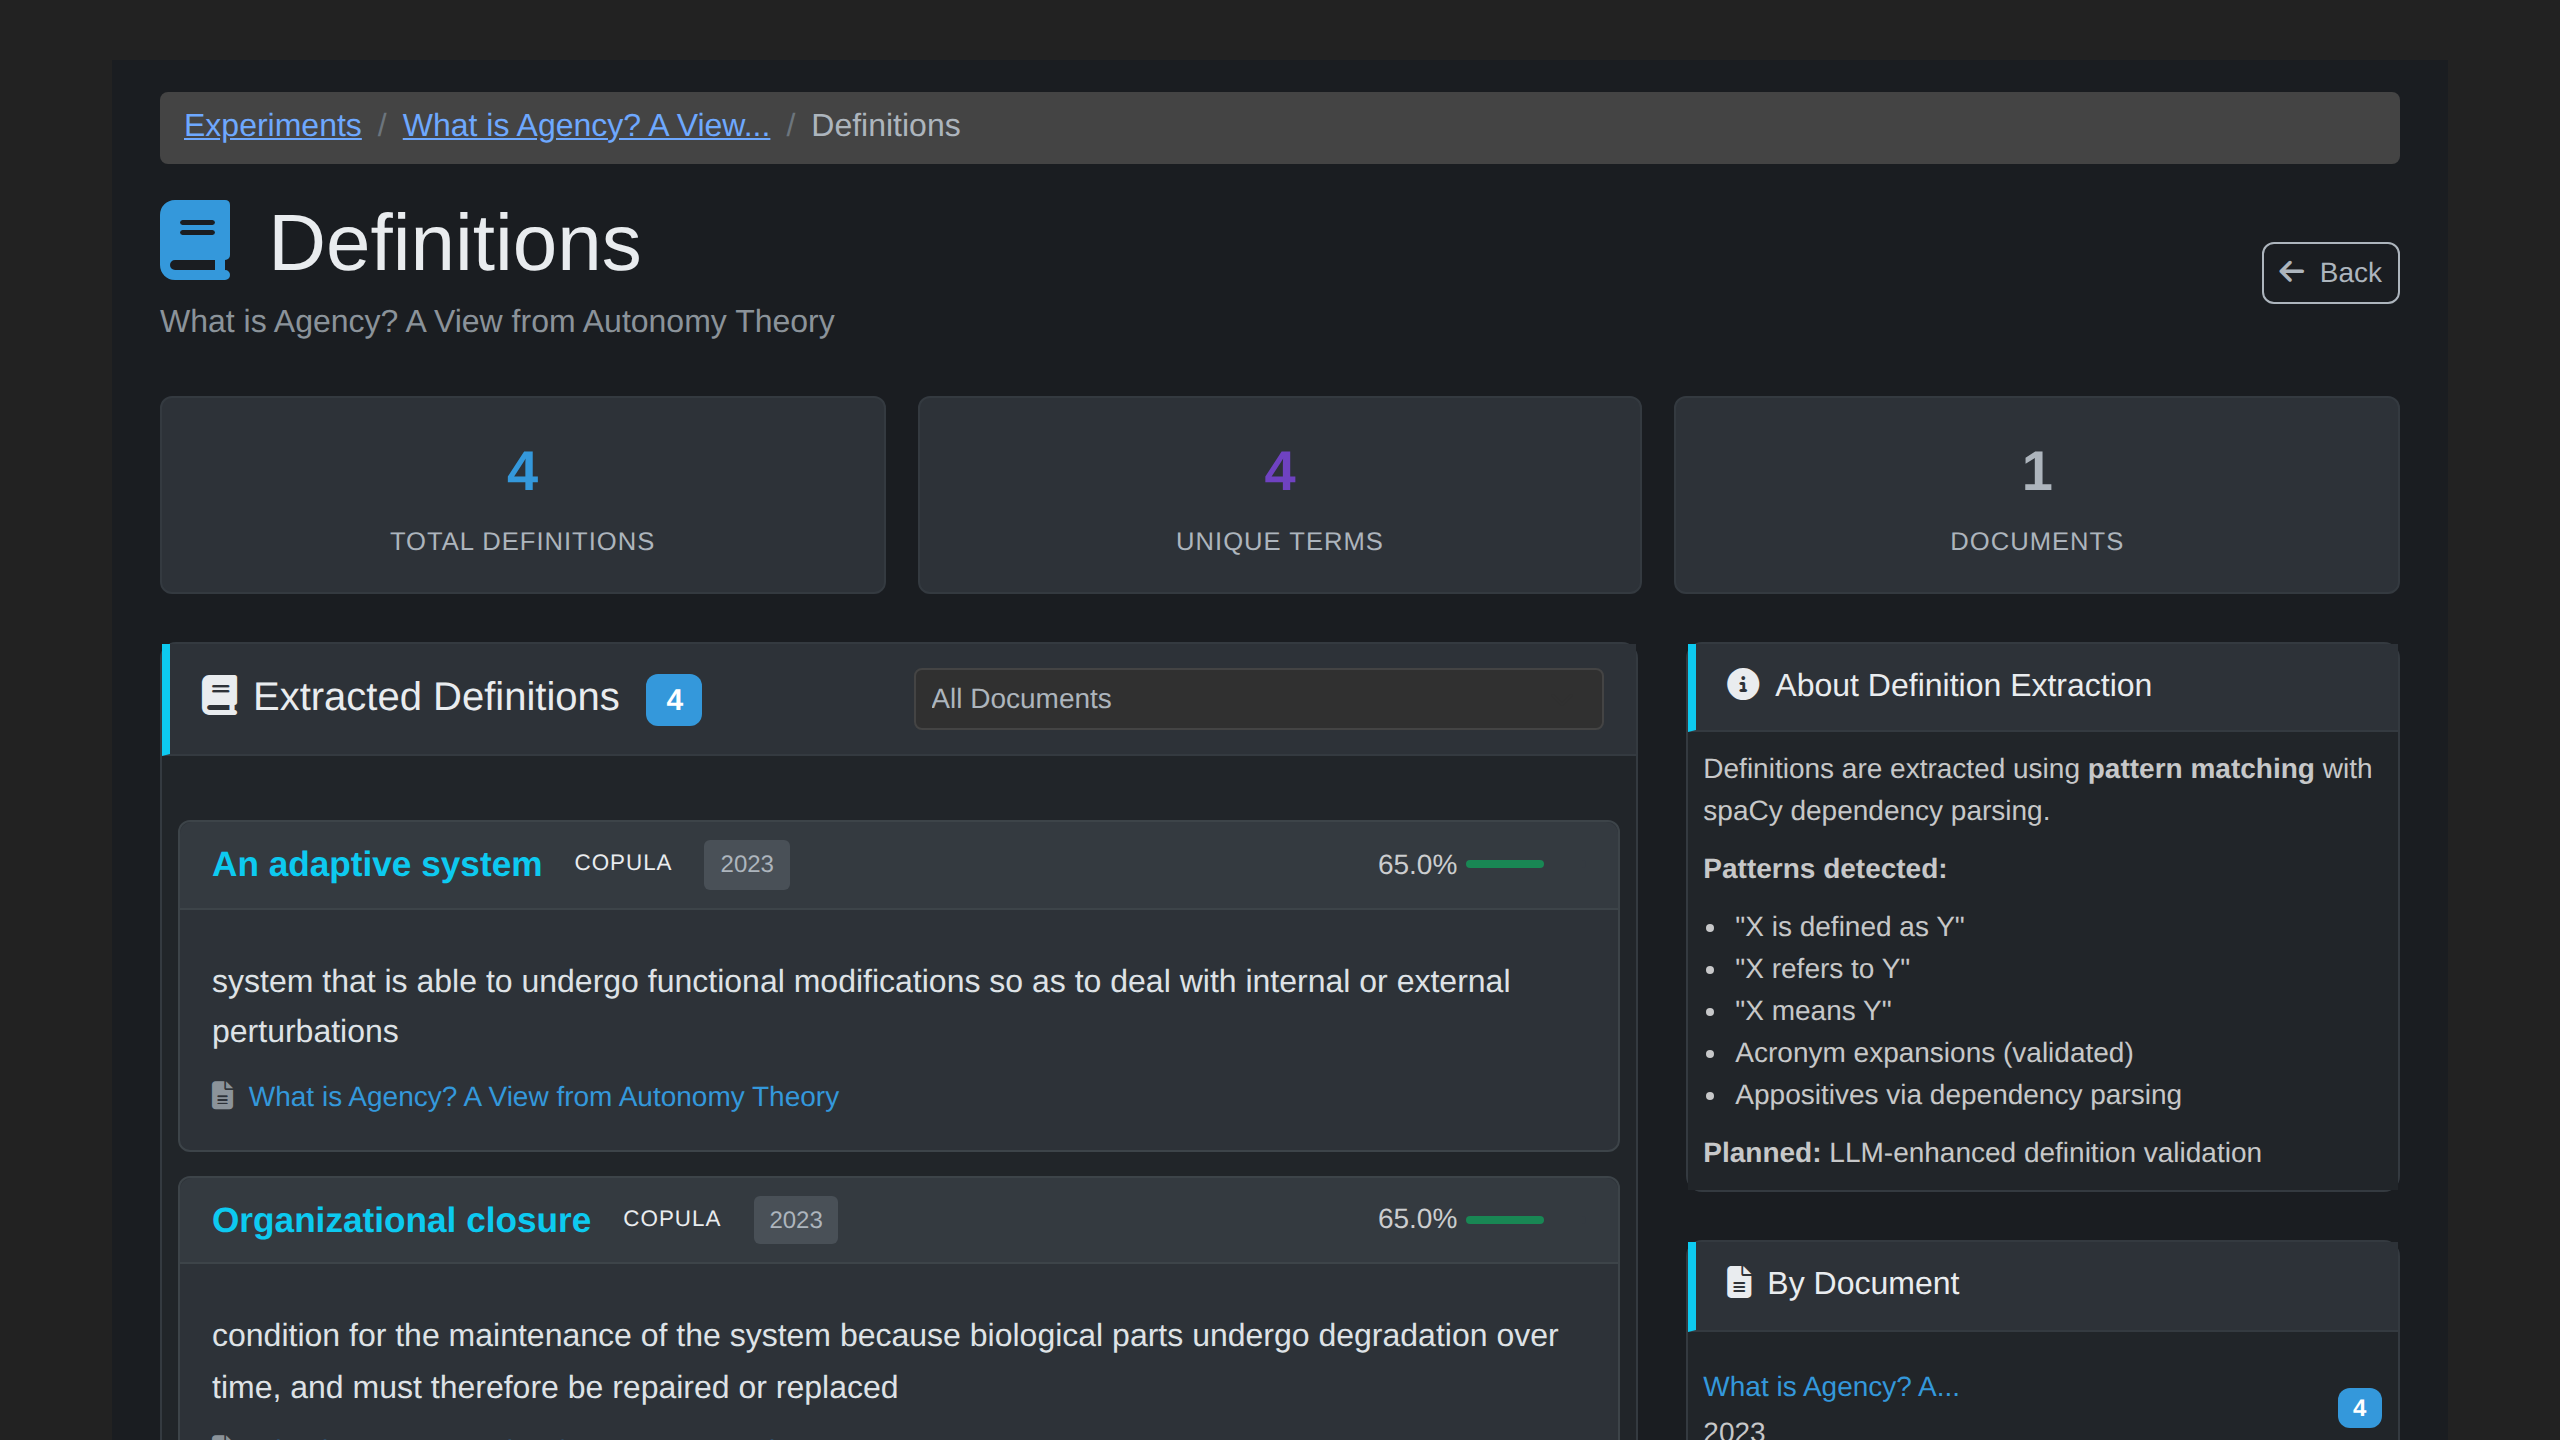Click the About Definition Extraction info icon

click(1742, 685)
